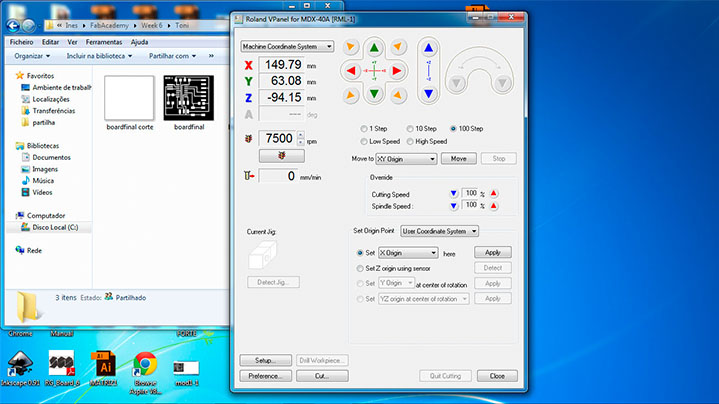The height and width of the screenshot is (404, 719).
Task: Click the Apply button next to X Origin
Action: tap(492, 253)
